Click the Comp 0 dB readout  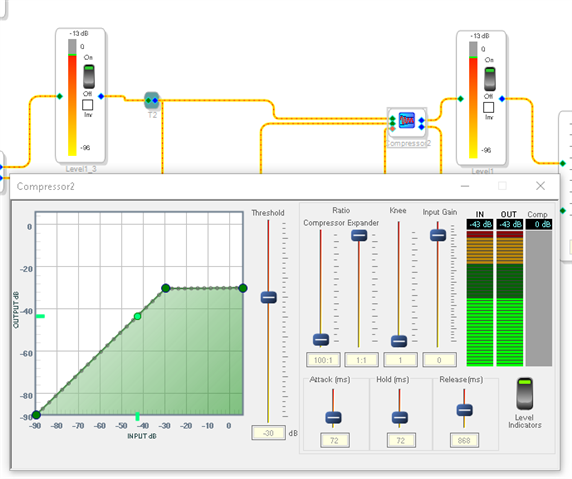[539, 224]
